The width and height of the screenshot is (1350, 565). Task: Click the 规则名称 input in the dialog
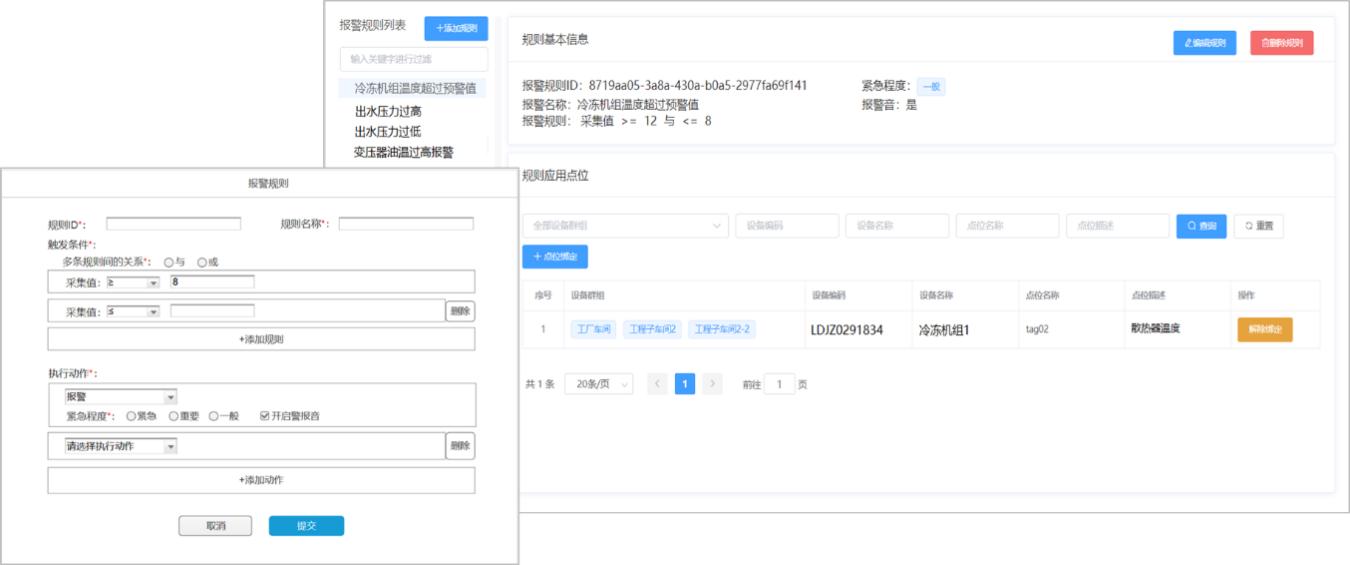[x=406, y=224]
